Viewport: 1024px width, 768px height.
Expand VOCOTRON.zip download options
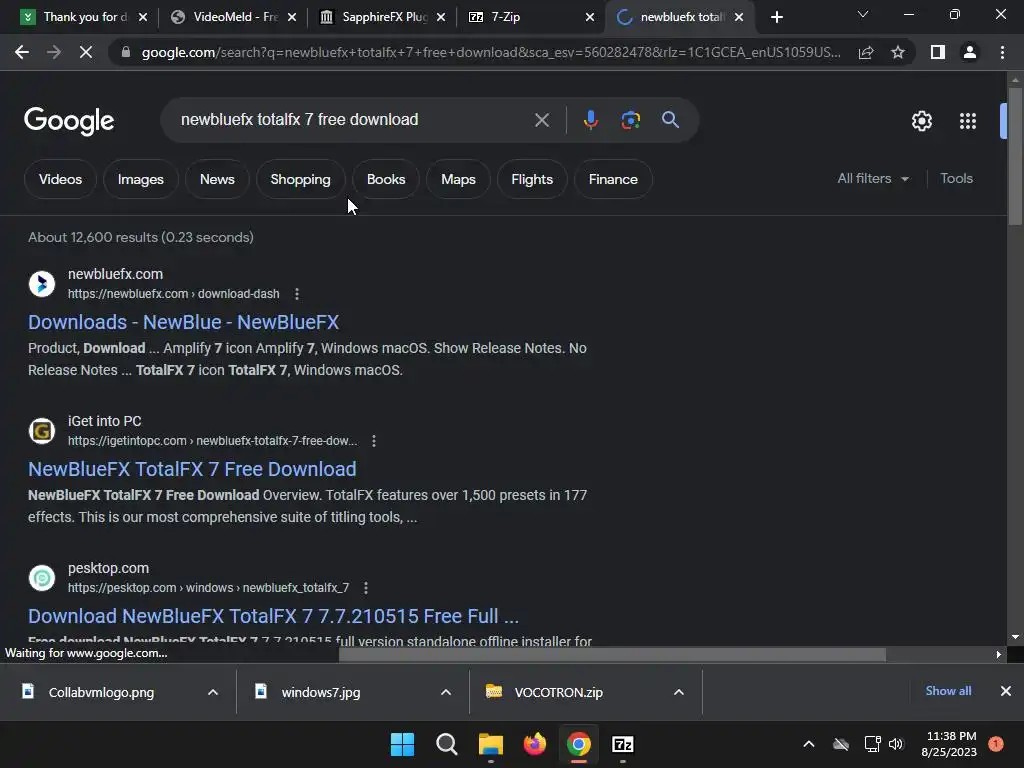click(679, 692)
